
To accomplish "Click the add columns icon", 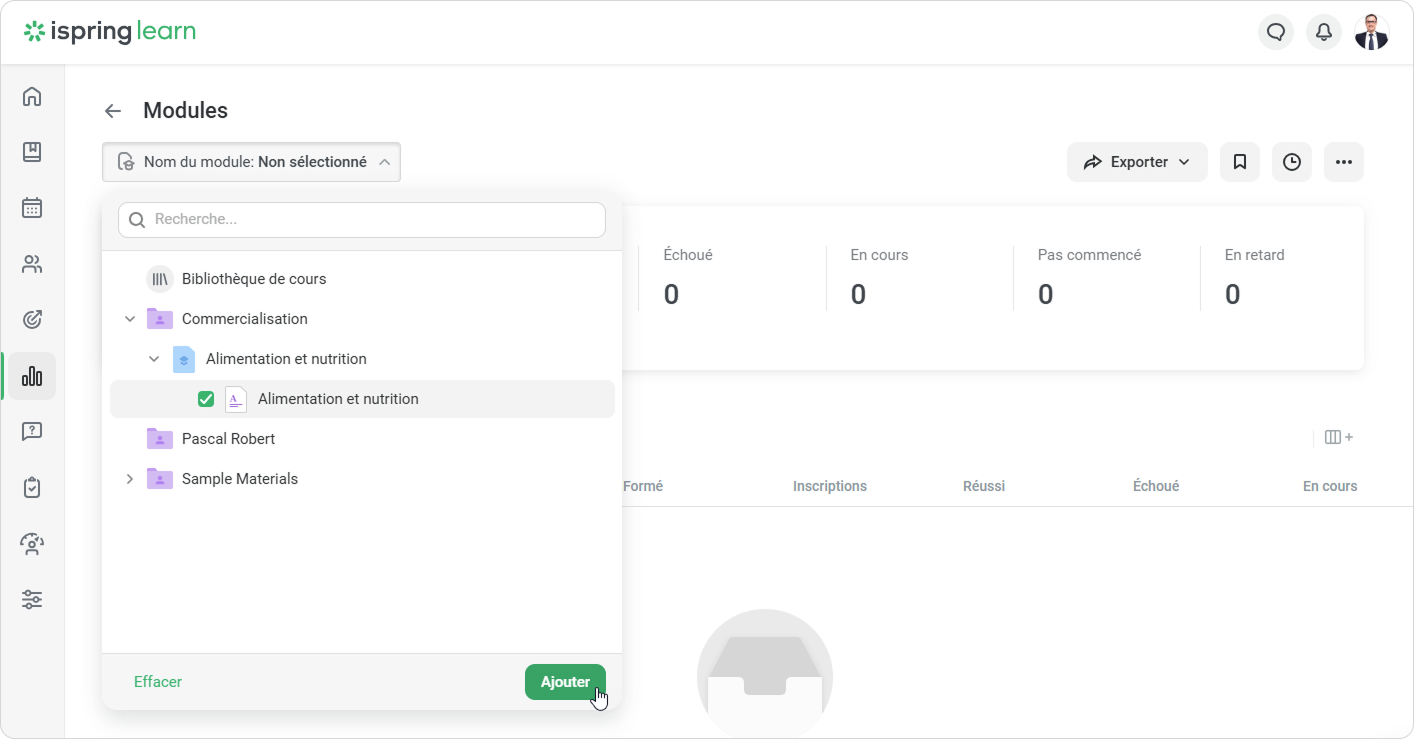I will click(x=1338, y=437).
